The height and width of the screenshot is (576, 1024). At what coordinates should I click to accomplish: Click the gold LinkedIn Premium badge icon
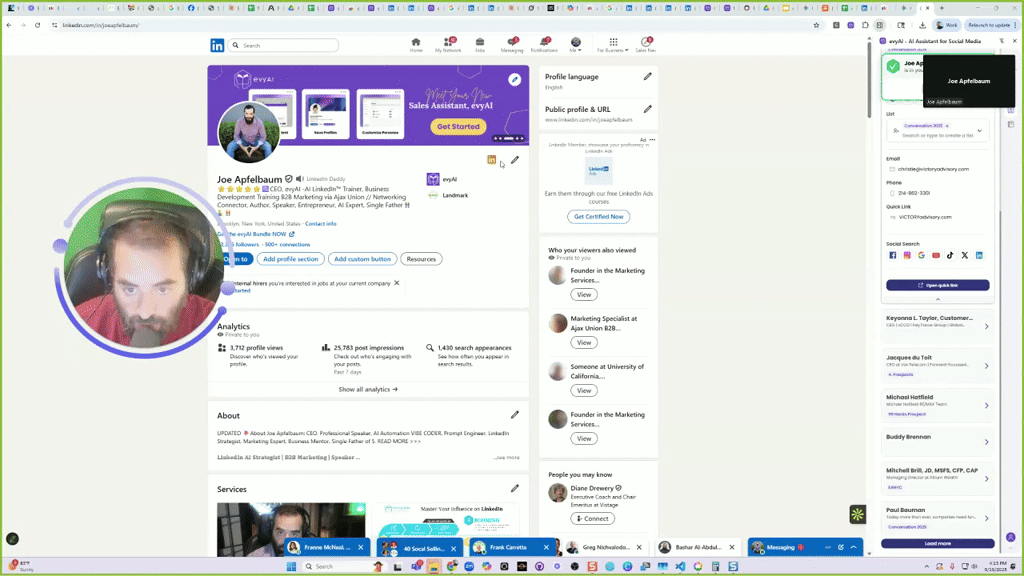[x=492, y=160]
